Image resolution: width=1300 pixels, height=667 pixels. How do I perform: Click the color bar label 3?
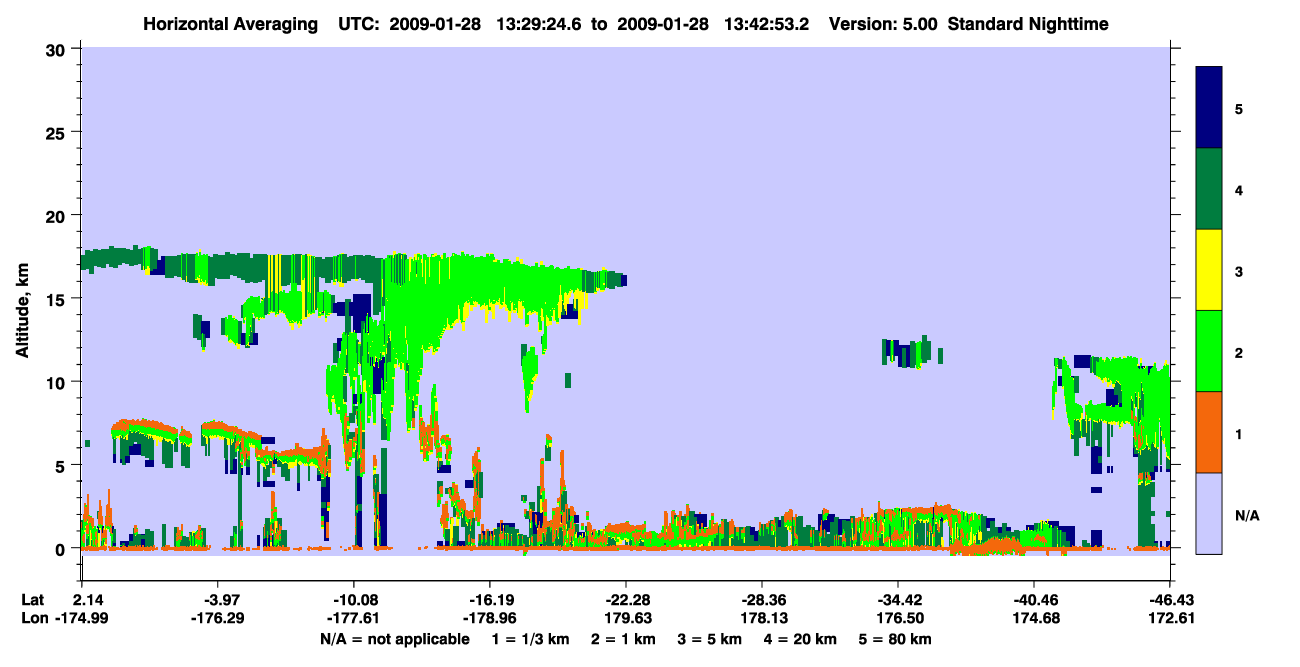tap(1239, 272)
